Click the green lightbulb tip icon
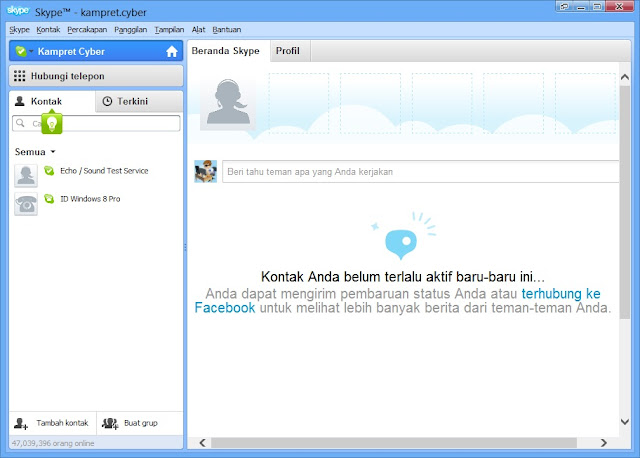Screen dimensions: 640x458 tap(52, 123)
